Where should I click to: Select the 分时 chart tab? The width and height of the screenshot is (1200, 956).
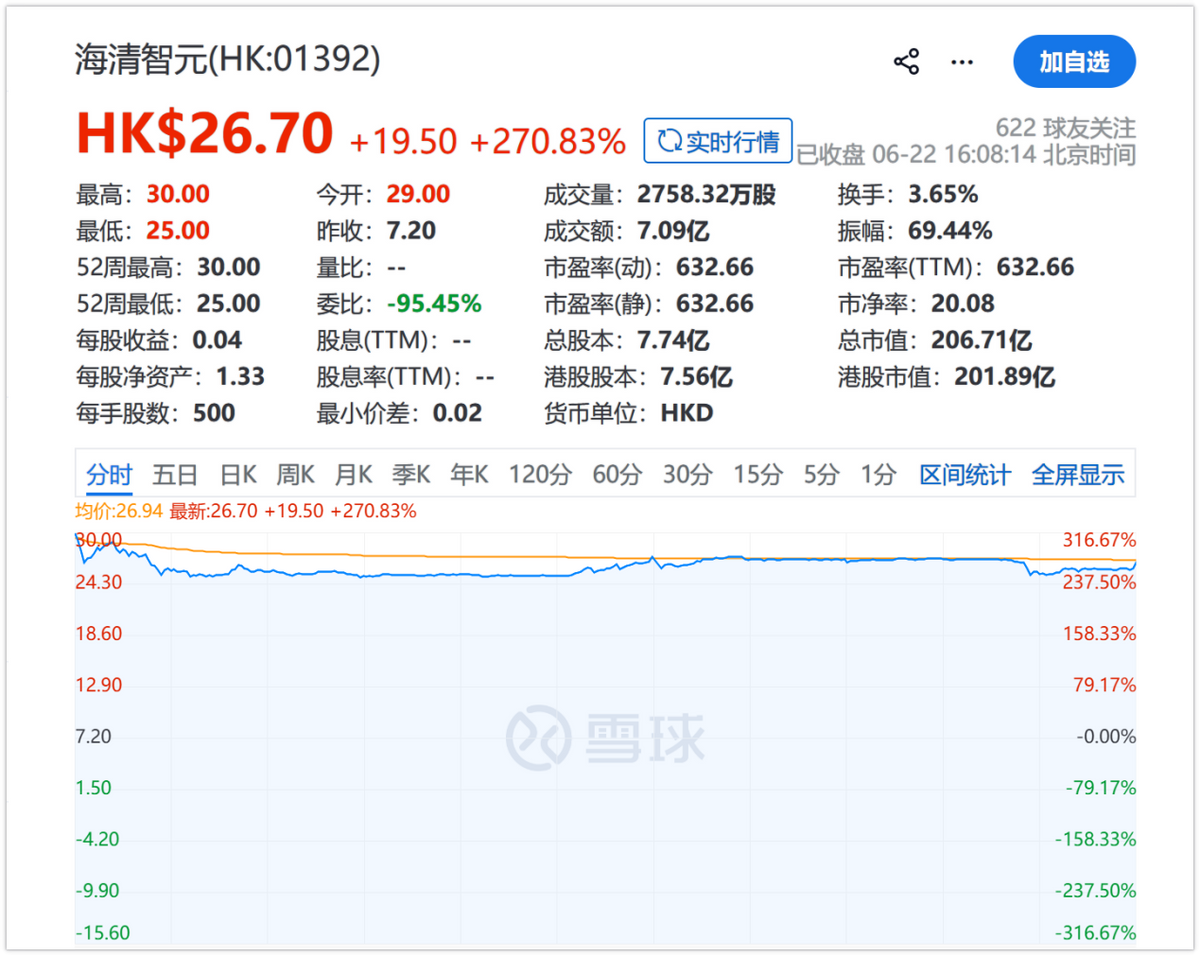tap(108, 475)
